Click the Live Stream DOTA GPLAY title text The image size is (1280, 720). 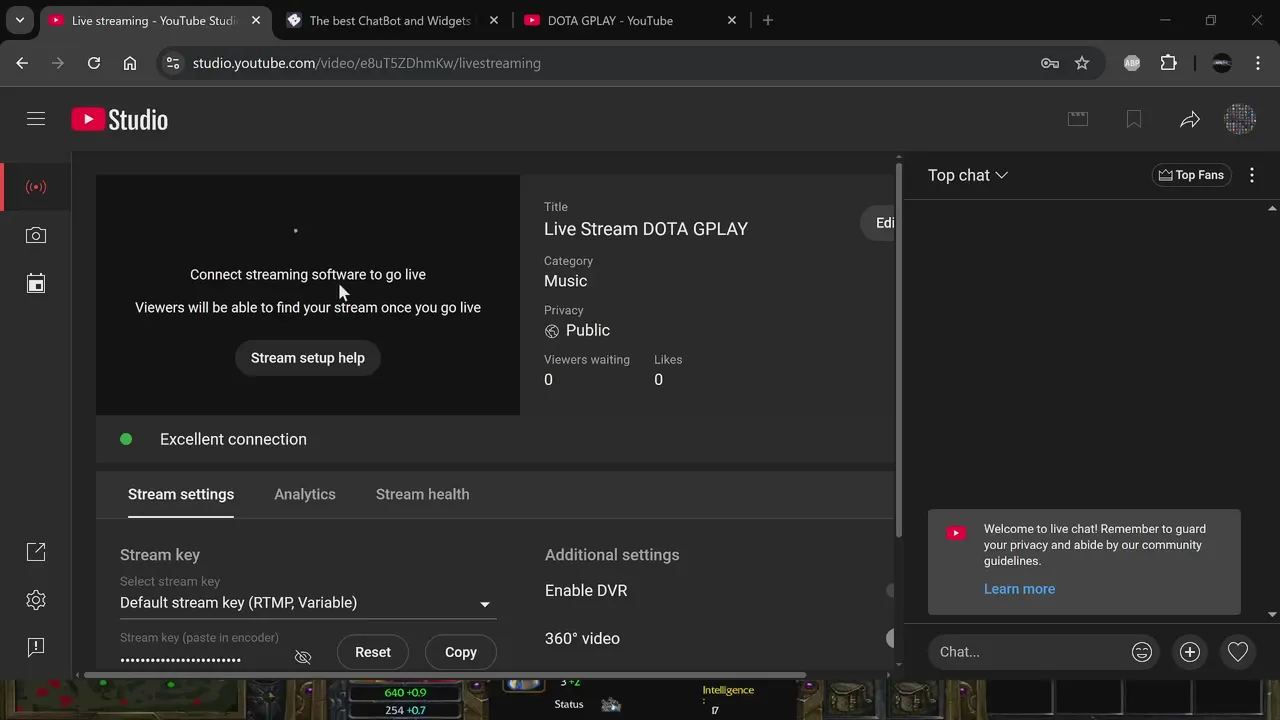tap(646, 229)
